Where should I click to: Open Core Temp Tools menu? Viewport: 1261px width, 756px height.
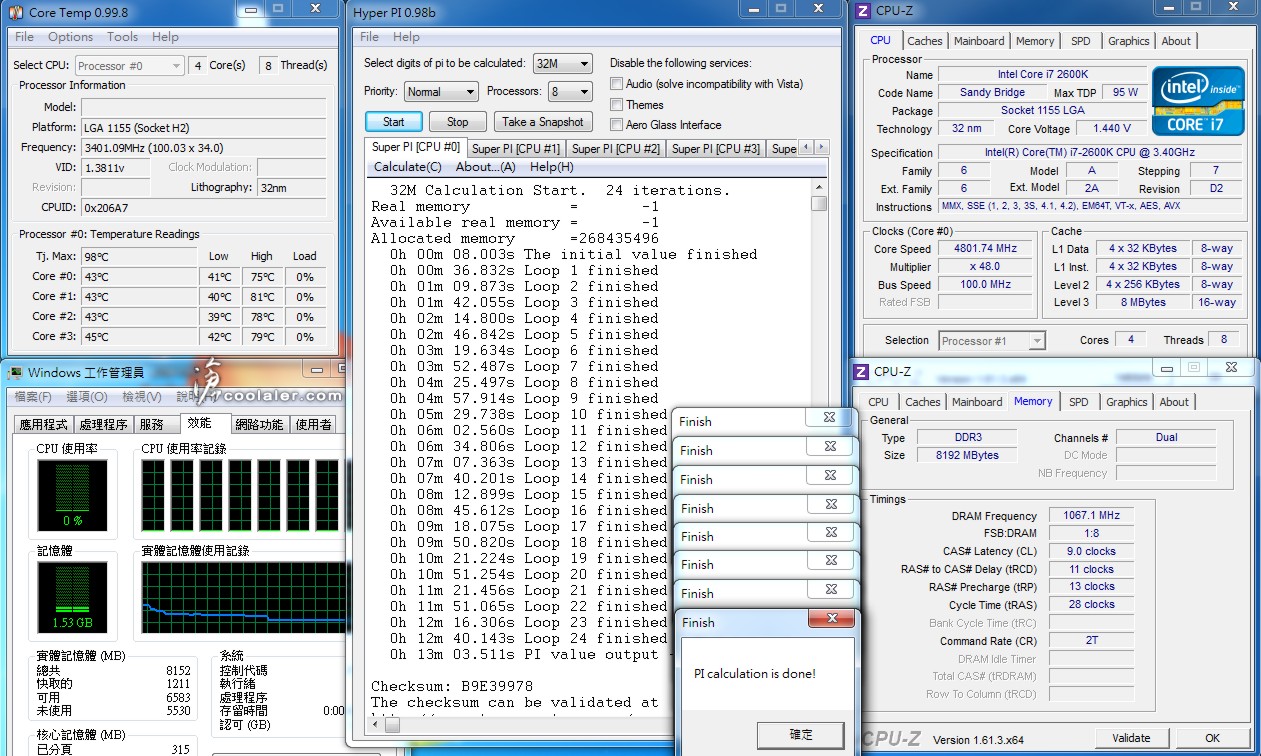click(122, 37)
